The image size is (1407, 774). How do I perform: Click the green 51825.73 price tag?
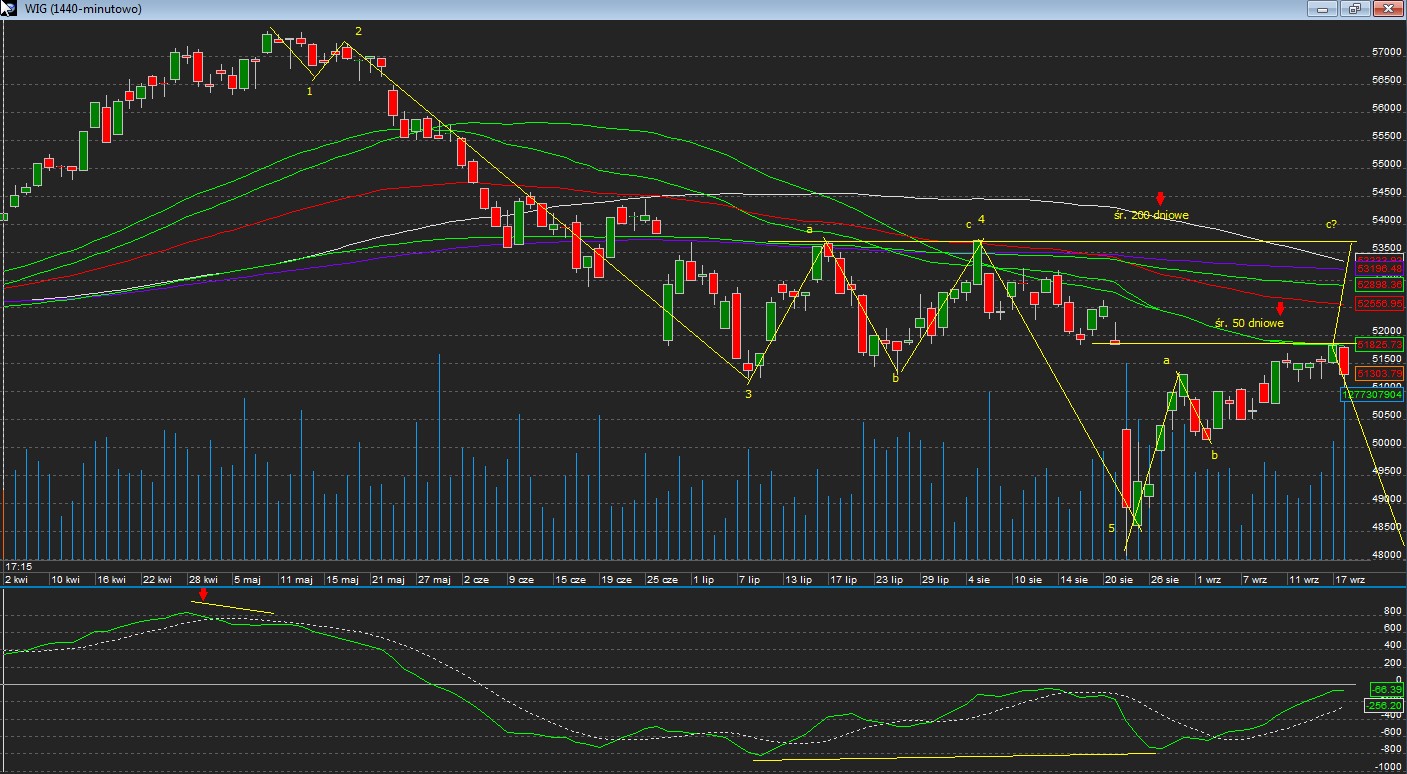1379,344
